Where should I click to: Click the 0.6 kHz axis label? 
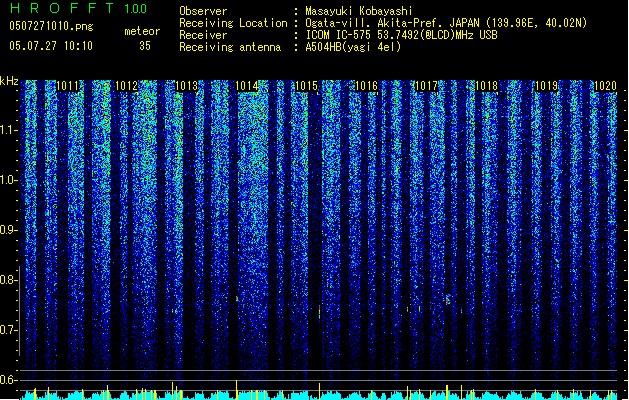[x=9, y=380]
